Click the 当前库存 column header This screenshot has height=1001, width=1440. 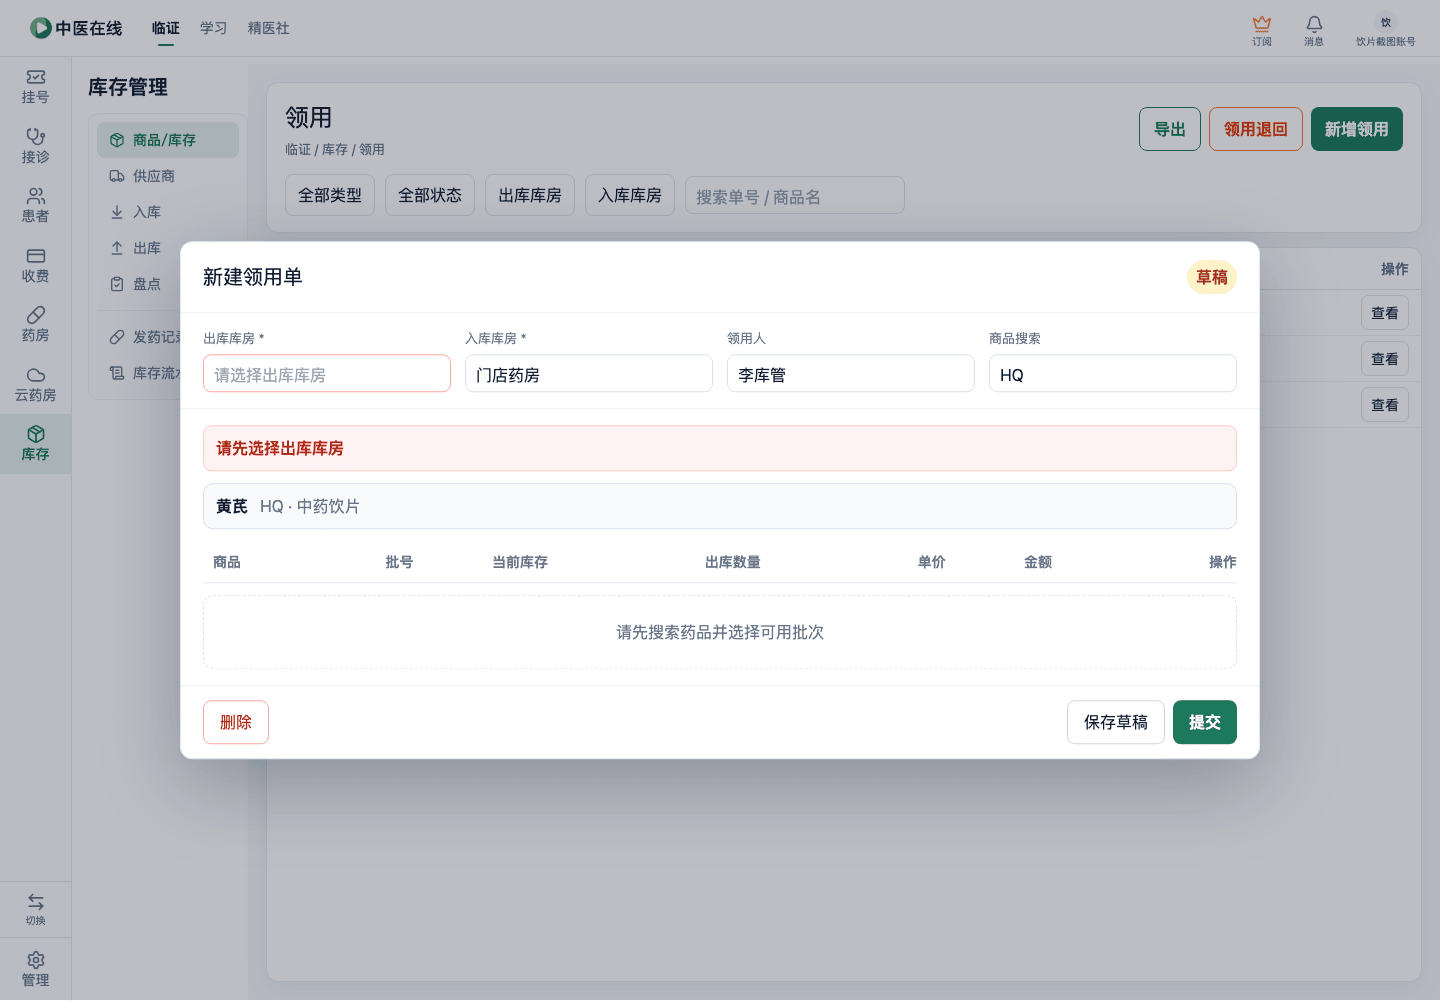[520, 562]
